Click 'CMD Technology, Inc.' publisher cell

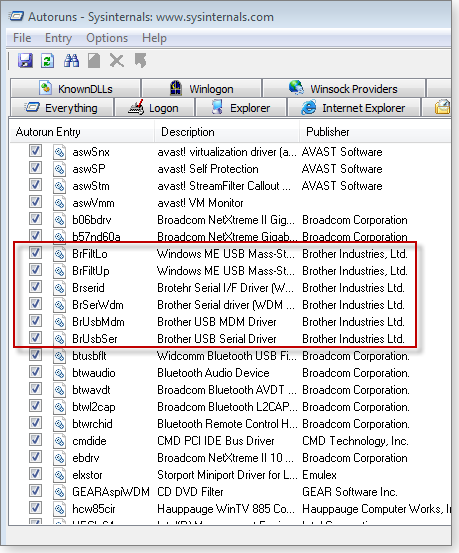pos(355,441)
